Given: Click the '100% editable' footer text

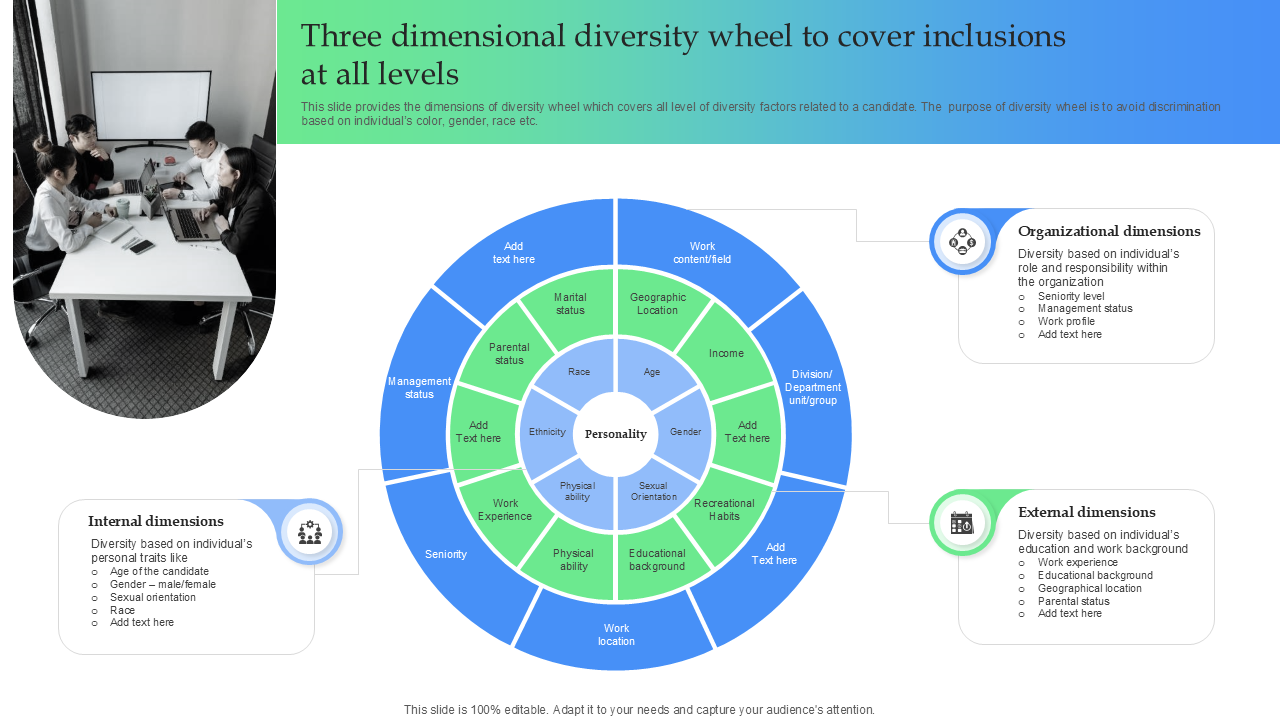Looking at the screenshot, I should coord(639,710).
